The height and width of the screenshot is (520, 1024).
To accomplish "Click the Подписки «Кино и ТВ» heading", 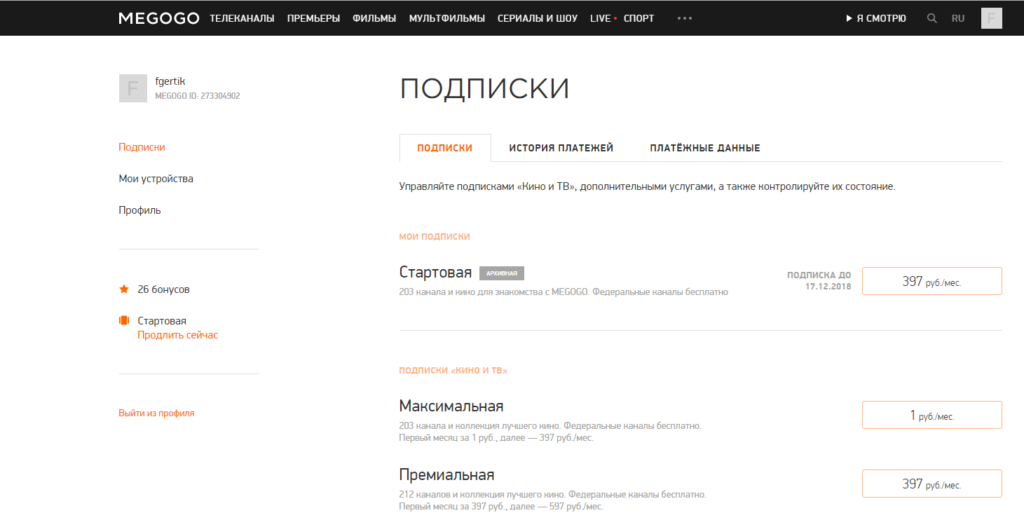I will (x=453, y=370).
